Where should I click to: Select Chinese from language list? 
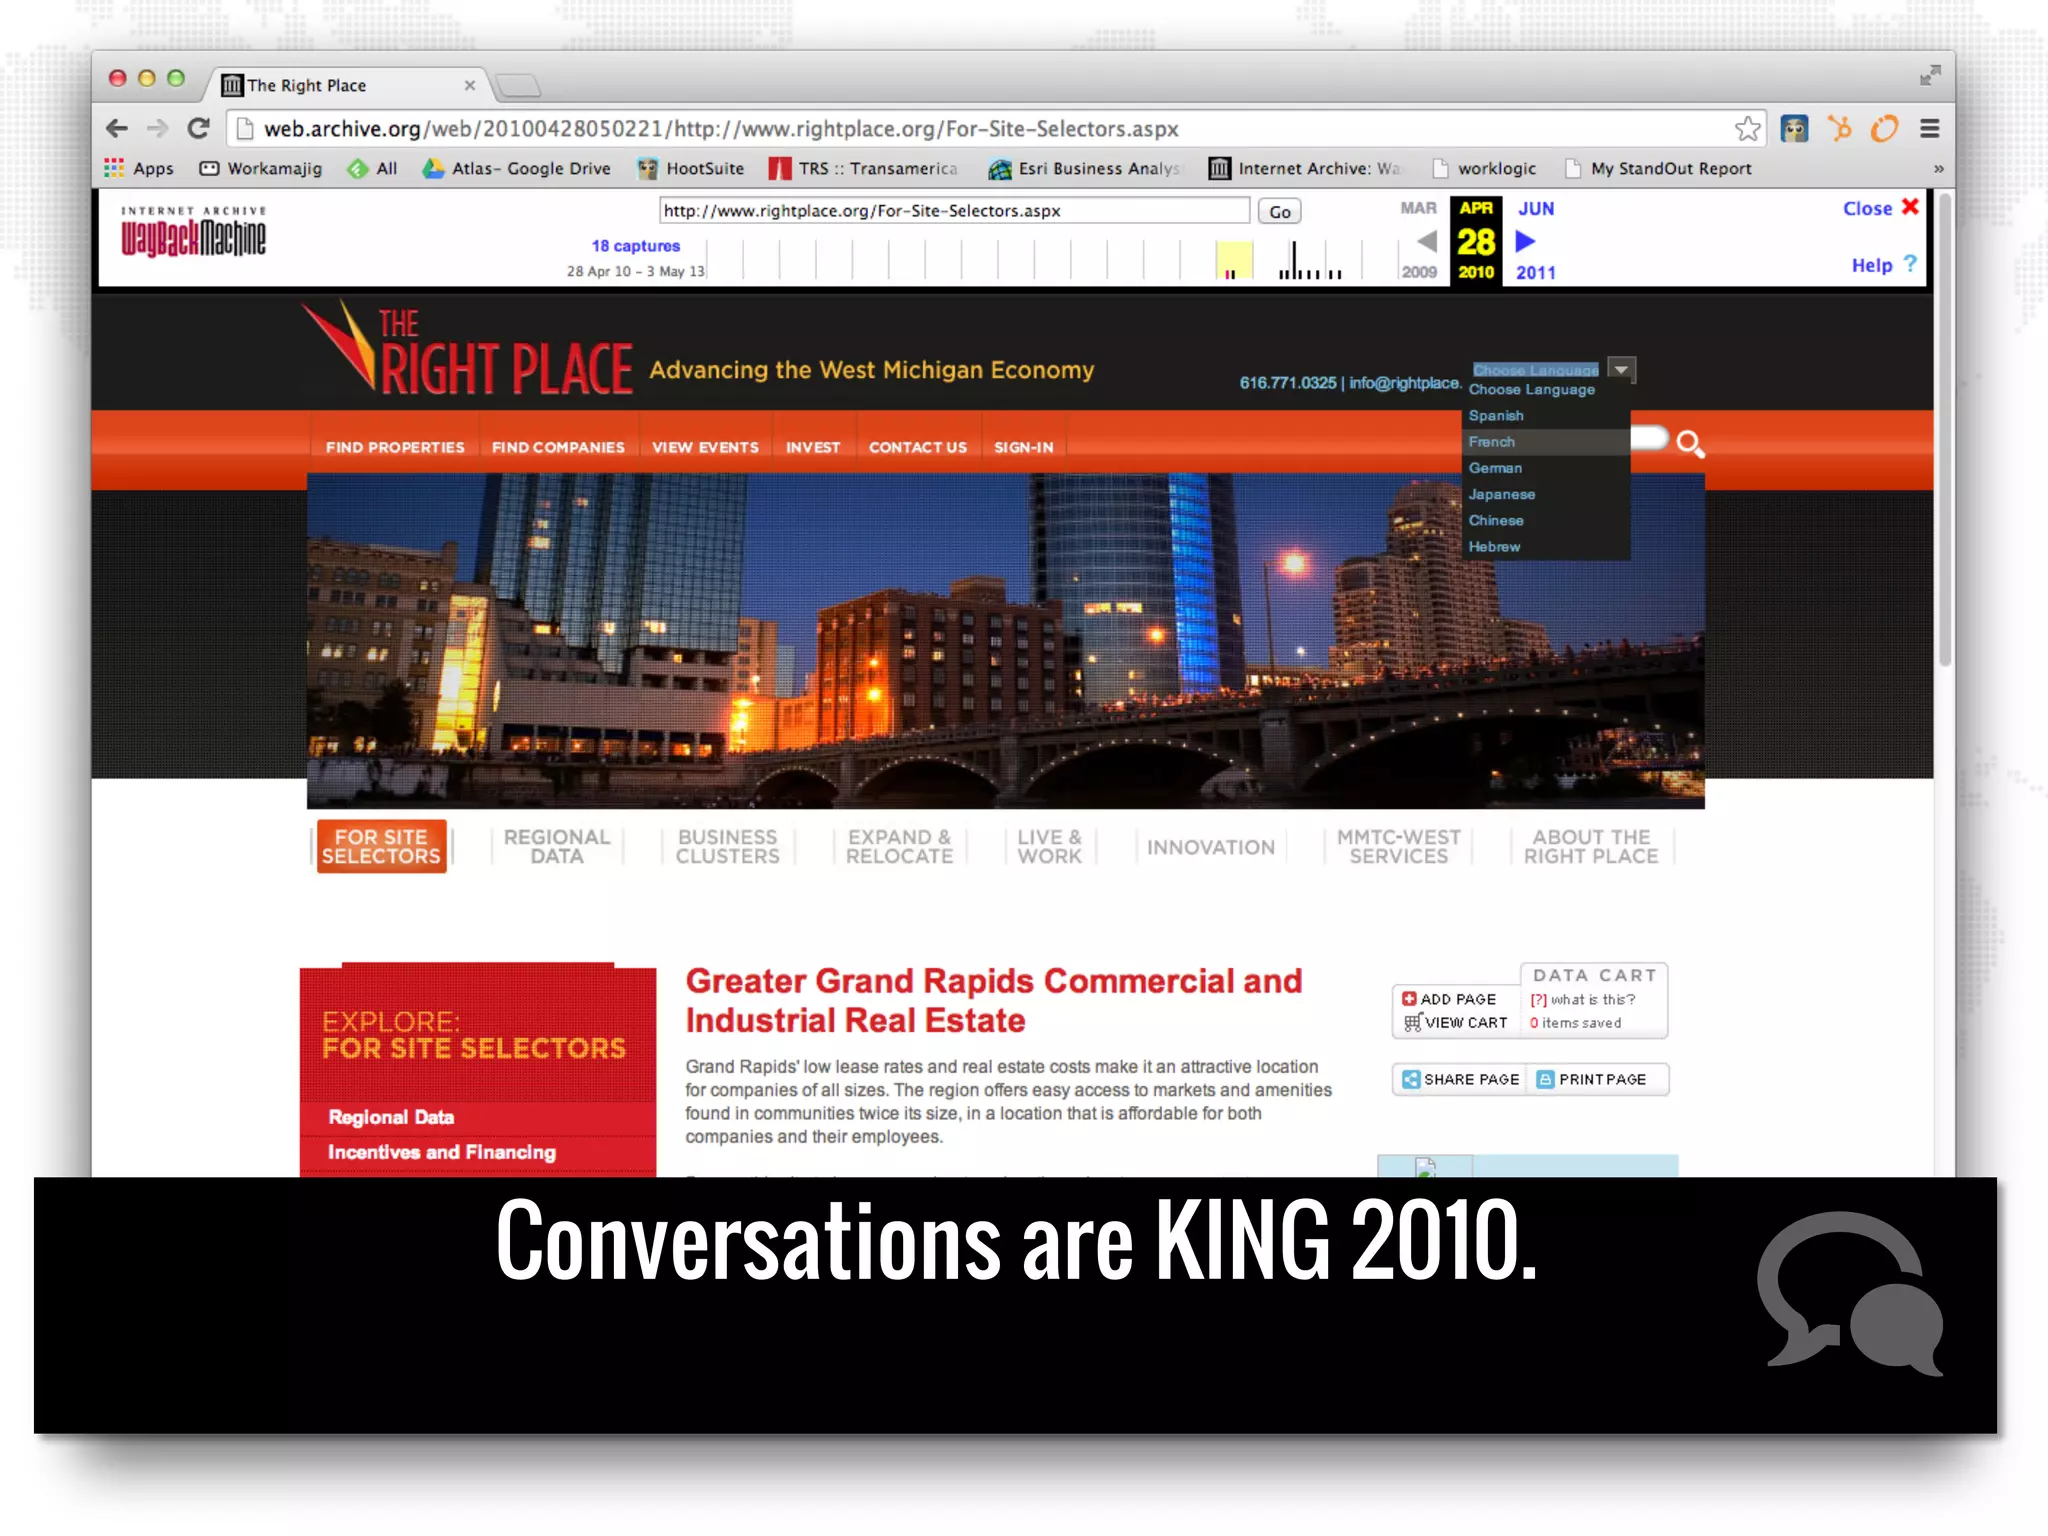pyautogui.click(x=1546, y=520)
